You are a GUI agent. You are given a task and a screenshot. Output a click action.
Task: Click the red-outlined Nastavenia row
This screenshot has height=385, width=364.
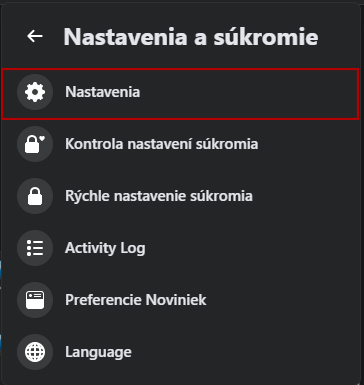pyautogui.click(x=180, y=94)
